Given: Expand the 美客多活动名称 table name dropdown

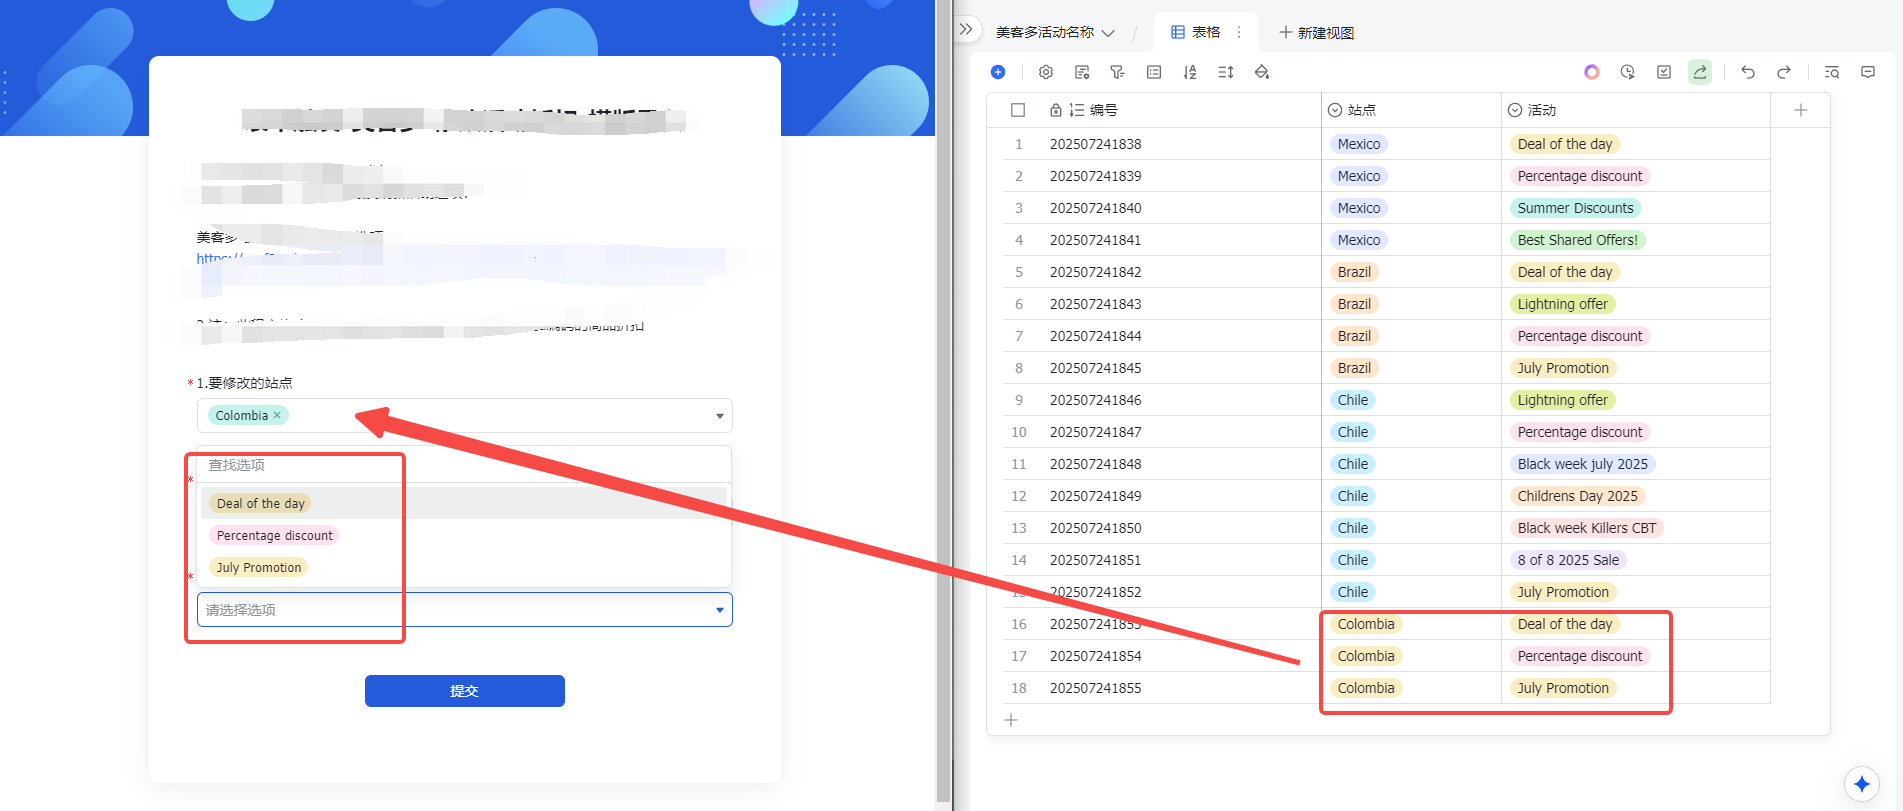Looking at the screenshot, I should (x=1107, y=33).
